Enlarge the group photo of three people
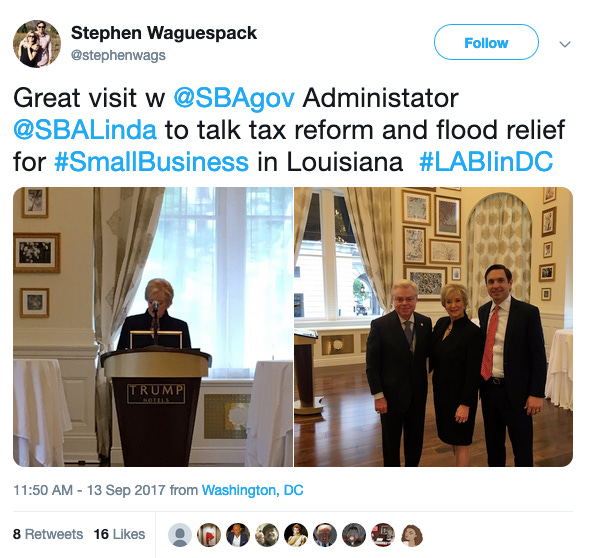The height and width of the screenshot is (558, 591). tap(433, 327)
